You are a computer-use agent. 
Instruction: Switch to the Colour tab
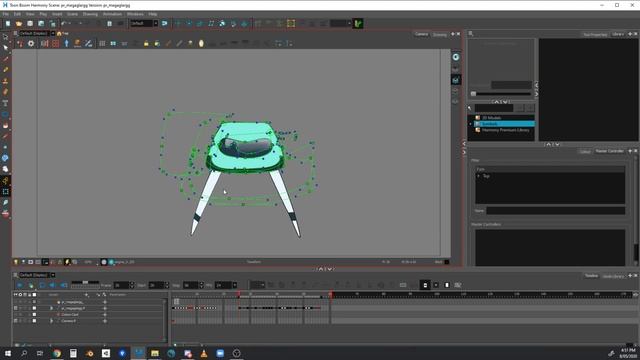click(x=584, y=151)
